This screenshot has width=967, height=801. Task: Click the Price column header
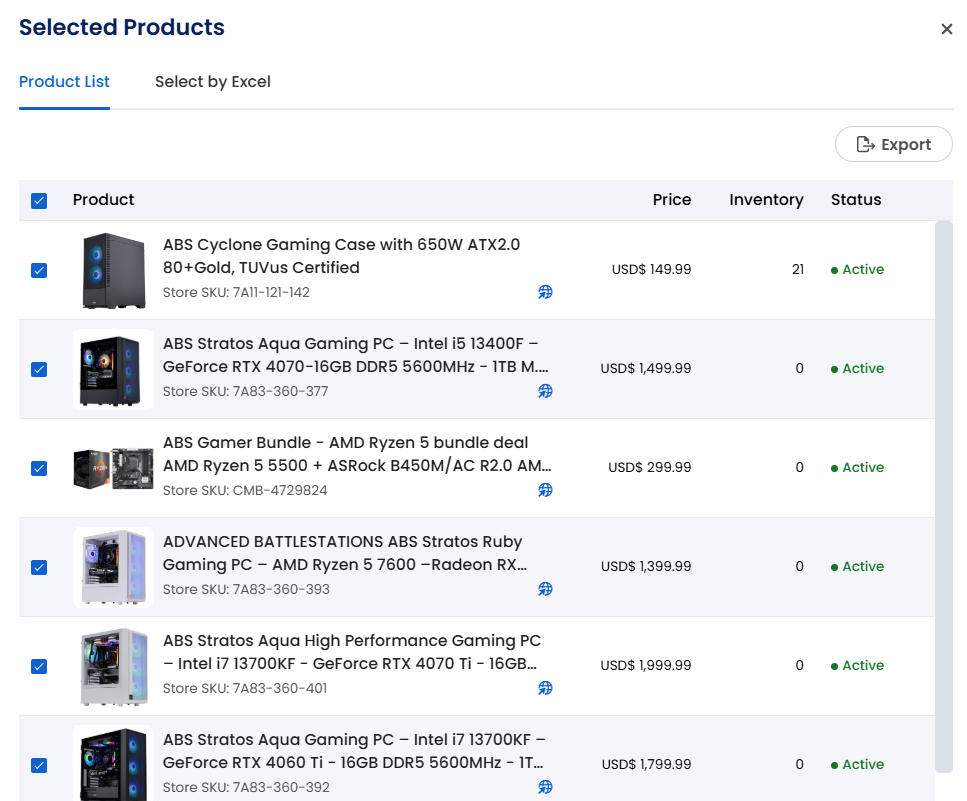point(672,200)
